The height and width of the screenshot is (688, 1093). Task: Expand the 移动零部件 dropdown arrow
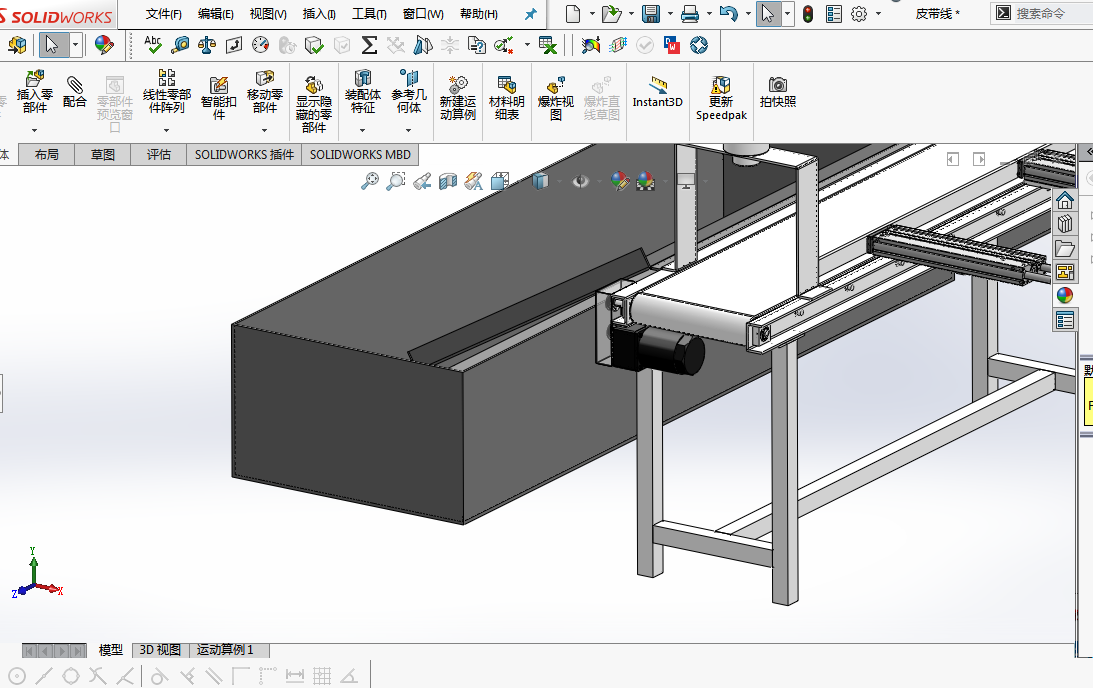[x=265, y=130]
